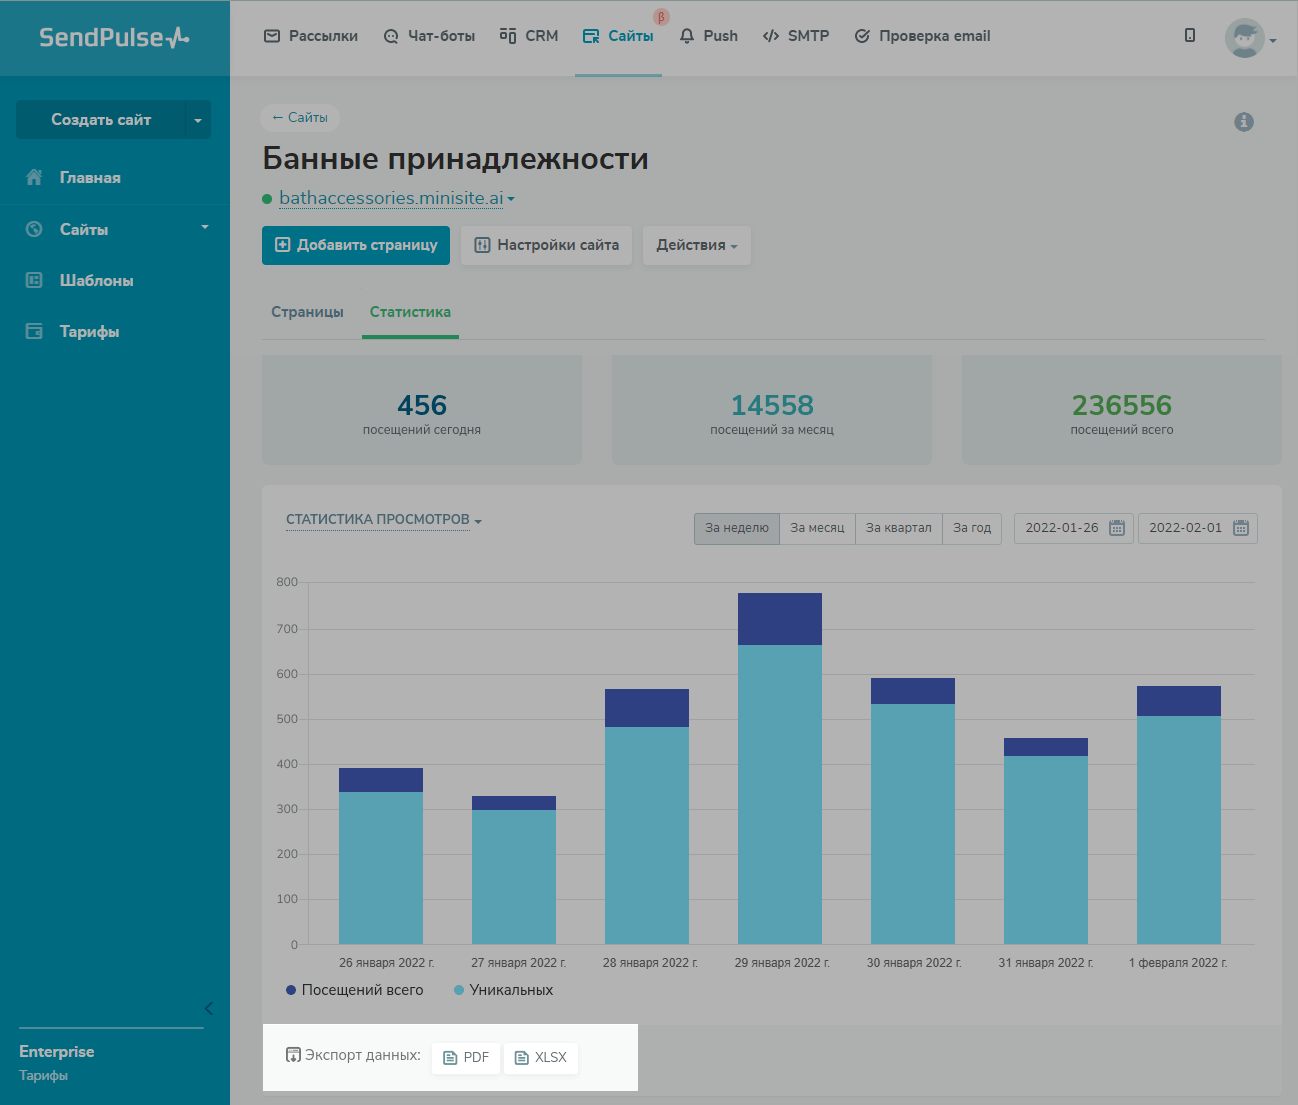This screenshot has width=1298, height=1105.
Task: Collapse the left sidebar with the chevron
Action: tap(208, 1008)
